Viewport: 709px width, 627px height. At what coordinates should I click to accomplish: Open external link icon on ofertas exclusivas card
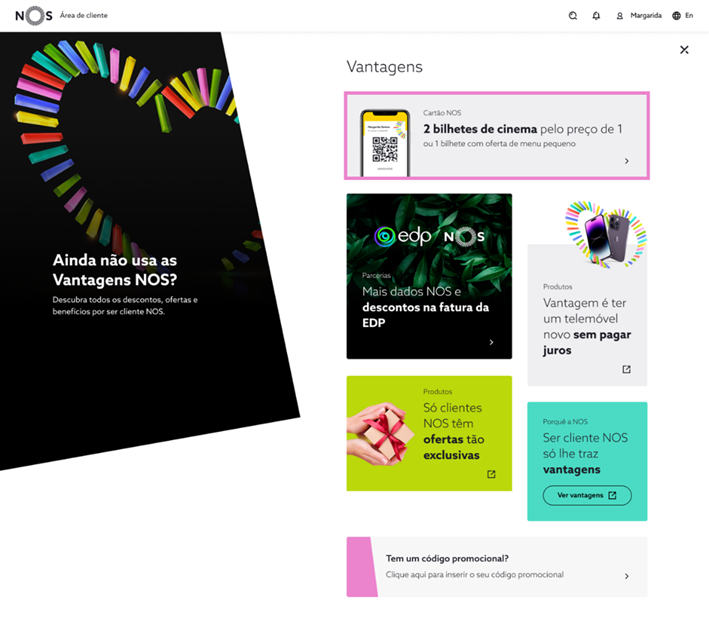[x=492, y=474]
